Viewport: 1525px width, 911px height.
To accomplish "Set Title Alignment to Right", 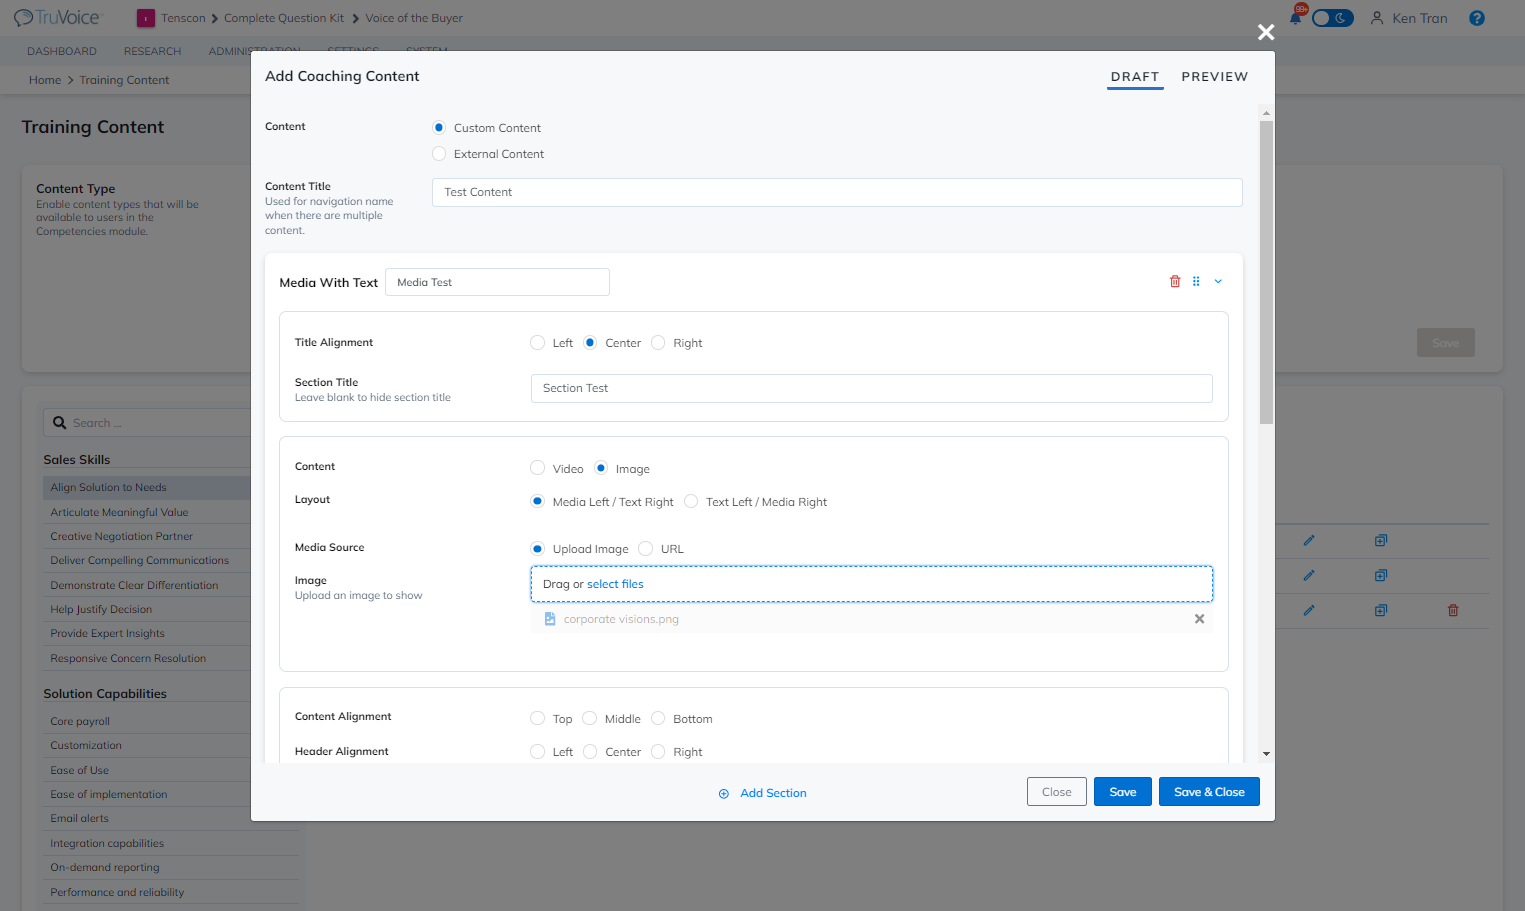I will [658, 343].
